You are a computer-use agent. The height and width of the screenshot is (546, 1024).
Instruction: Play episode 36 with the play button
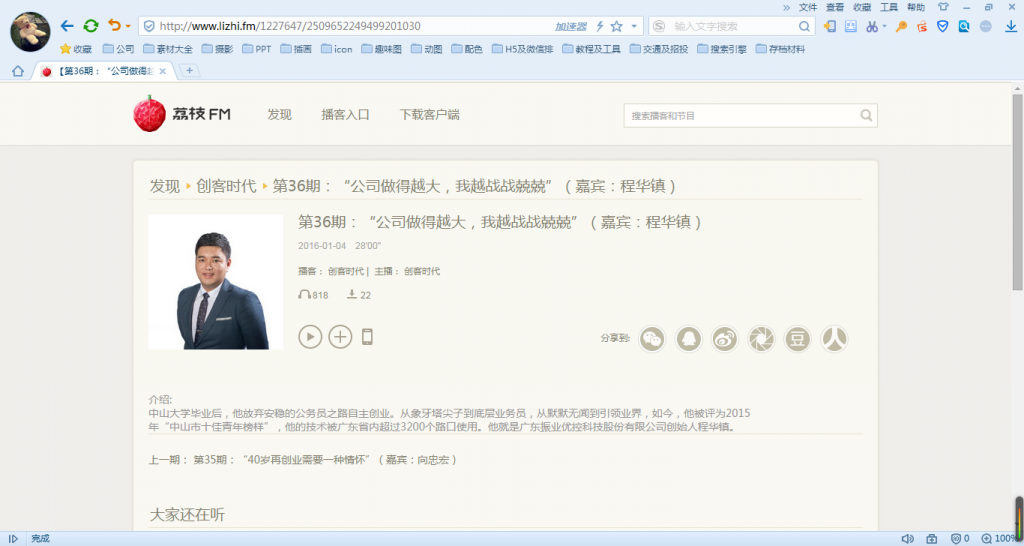tap(310, 337)
